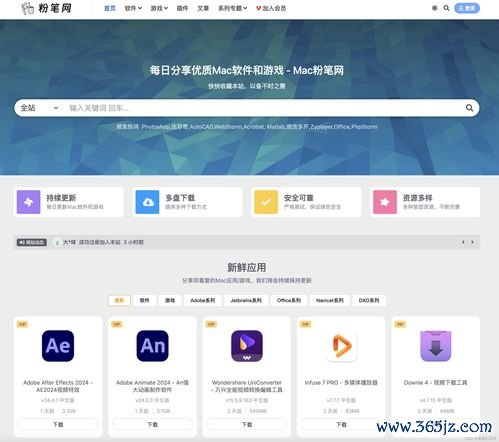Focus the keyword search input field

click(263, 108)
